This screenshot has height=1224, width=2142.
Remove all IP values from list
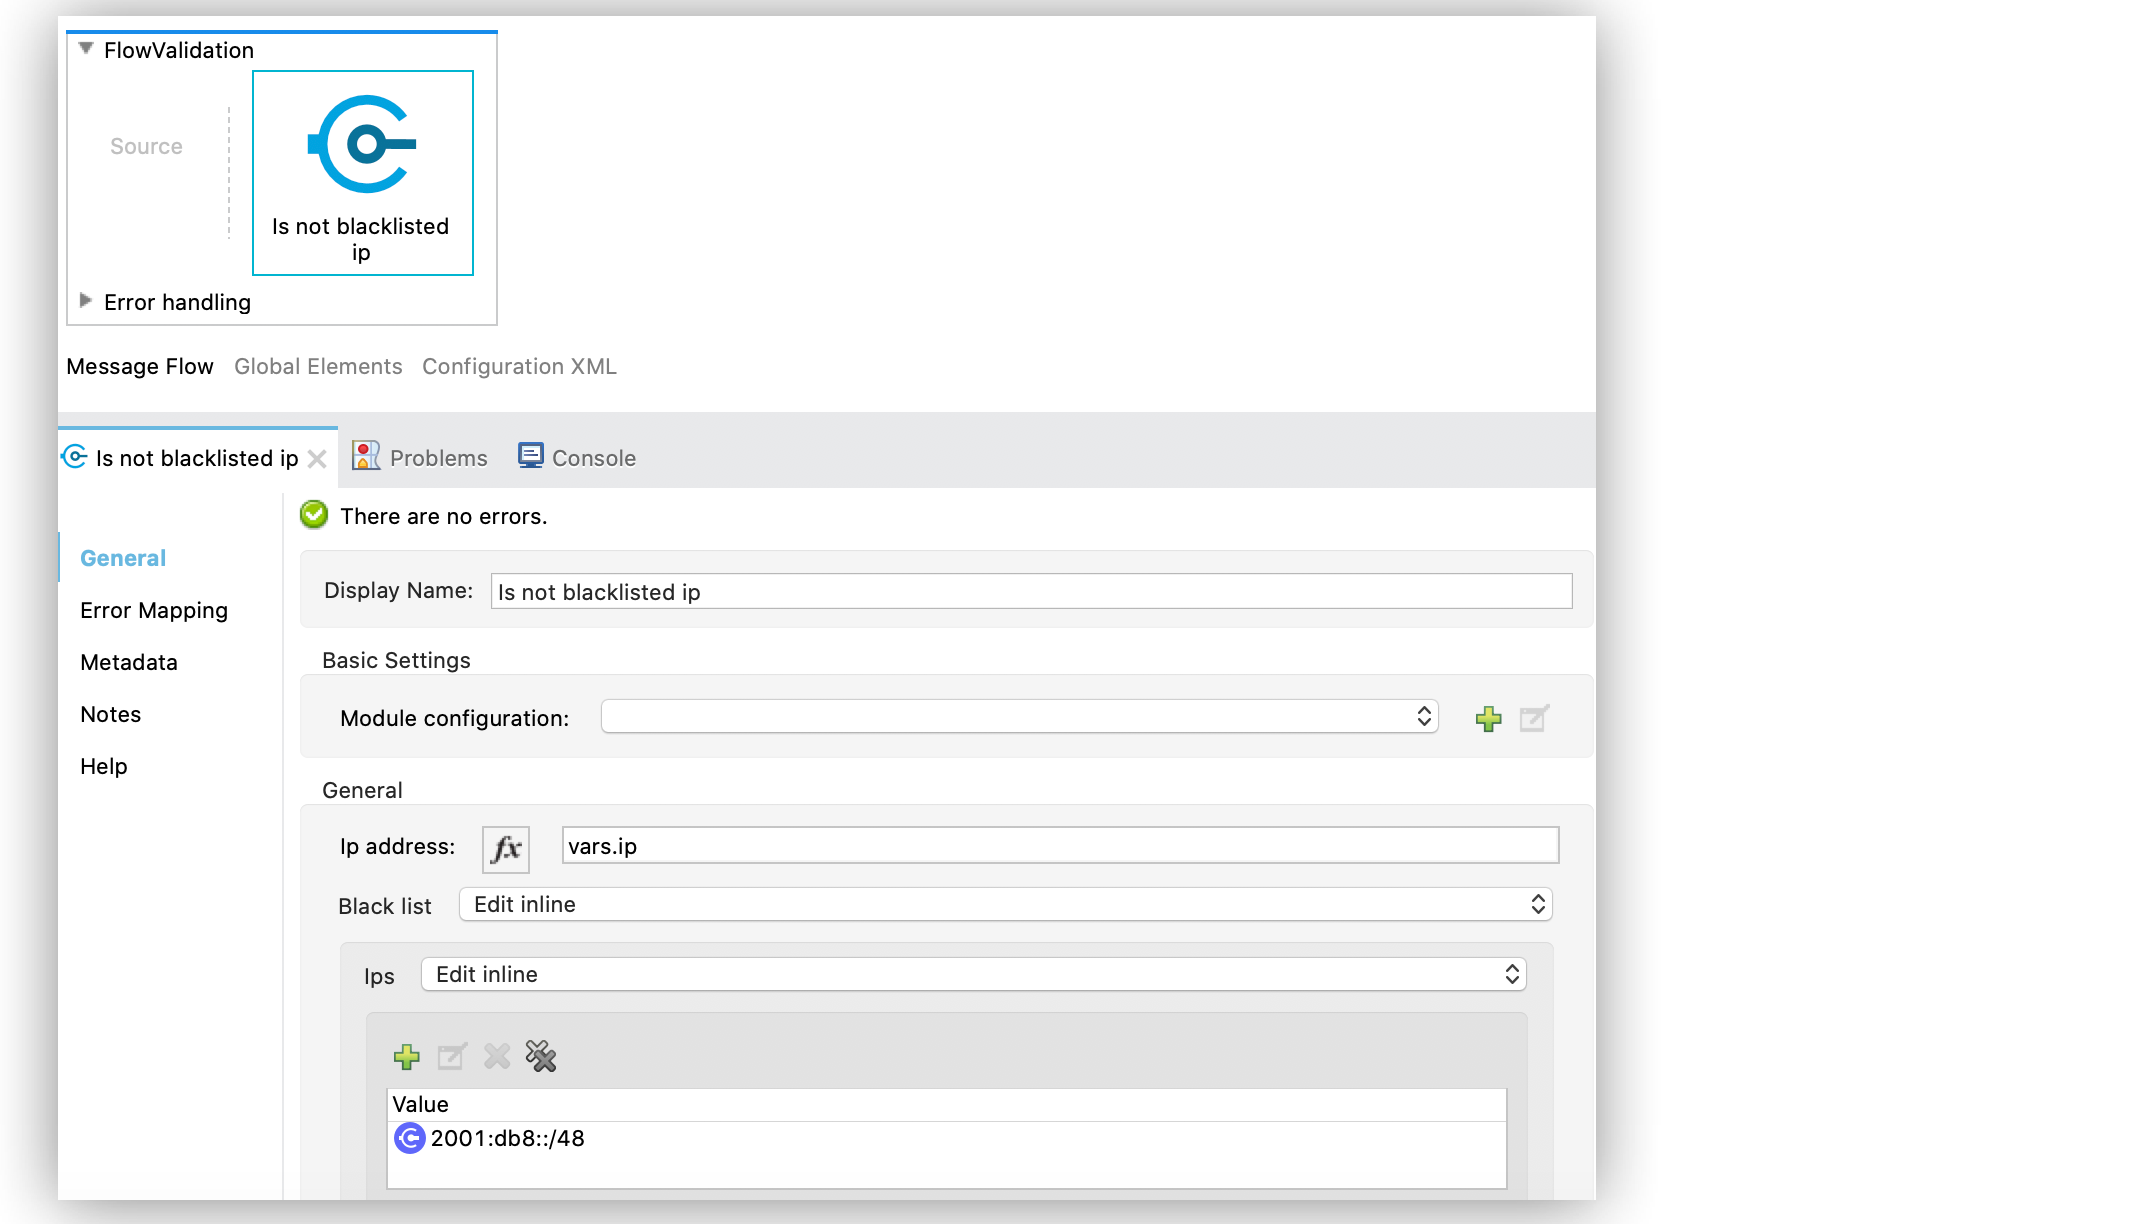point(541,1056)
